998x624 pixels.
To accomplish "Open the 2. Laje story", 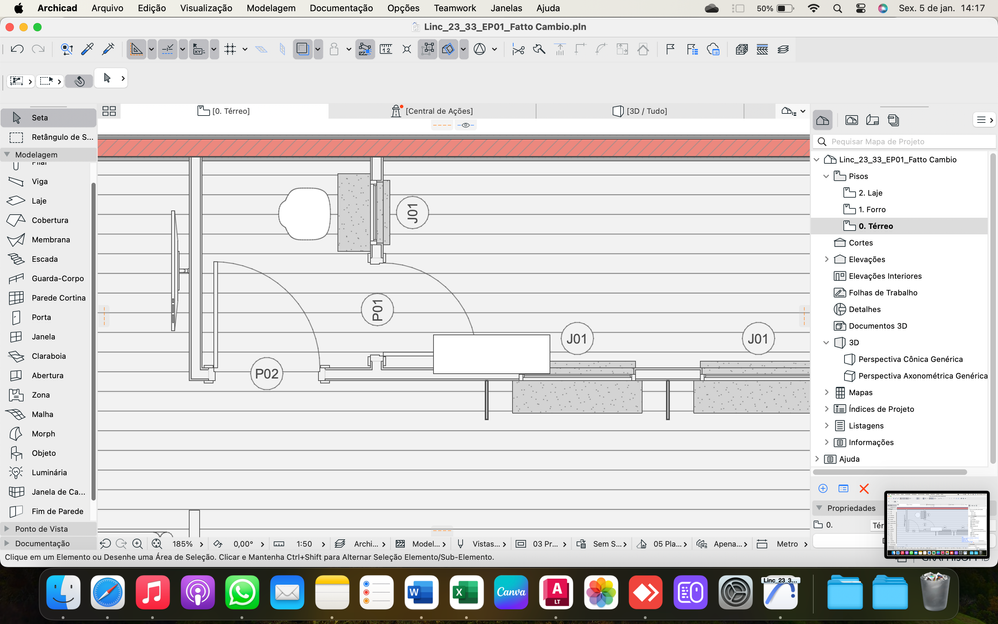I will click(x=870, y=193).
